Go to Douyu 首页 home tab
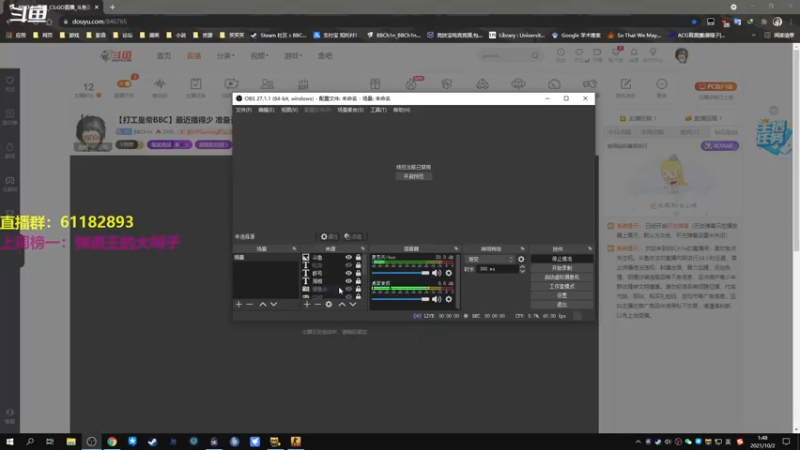 coord(164,56)
